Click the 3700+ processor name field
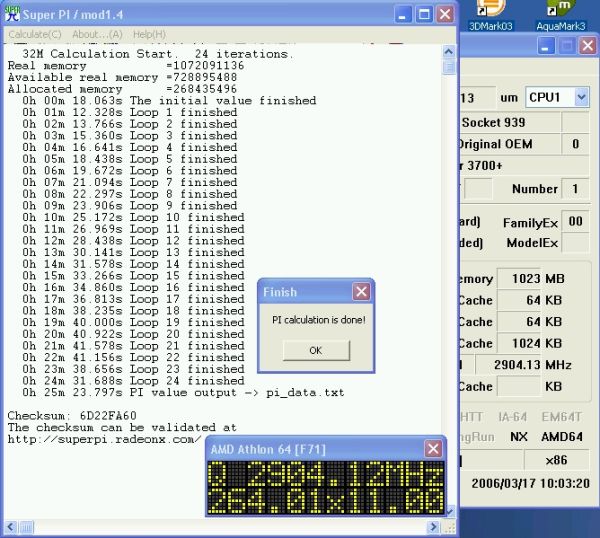Viewport: 600px width, 538px height. 524,166
